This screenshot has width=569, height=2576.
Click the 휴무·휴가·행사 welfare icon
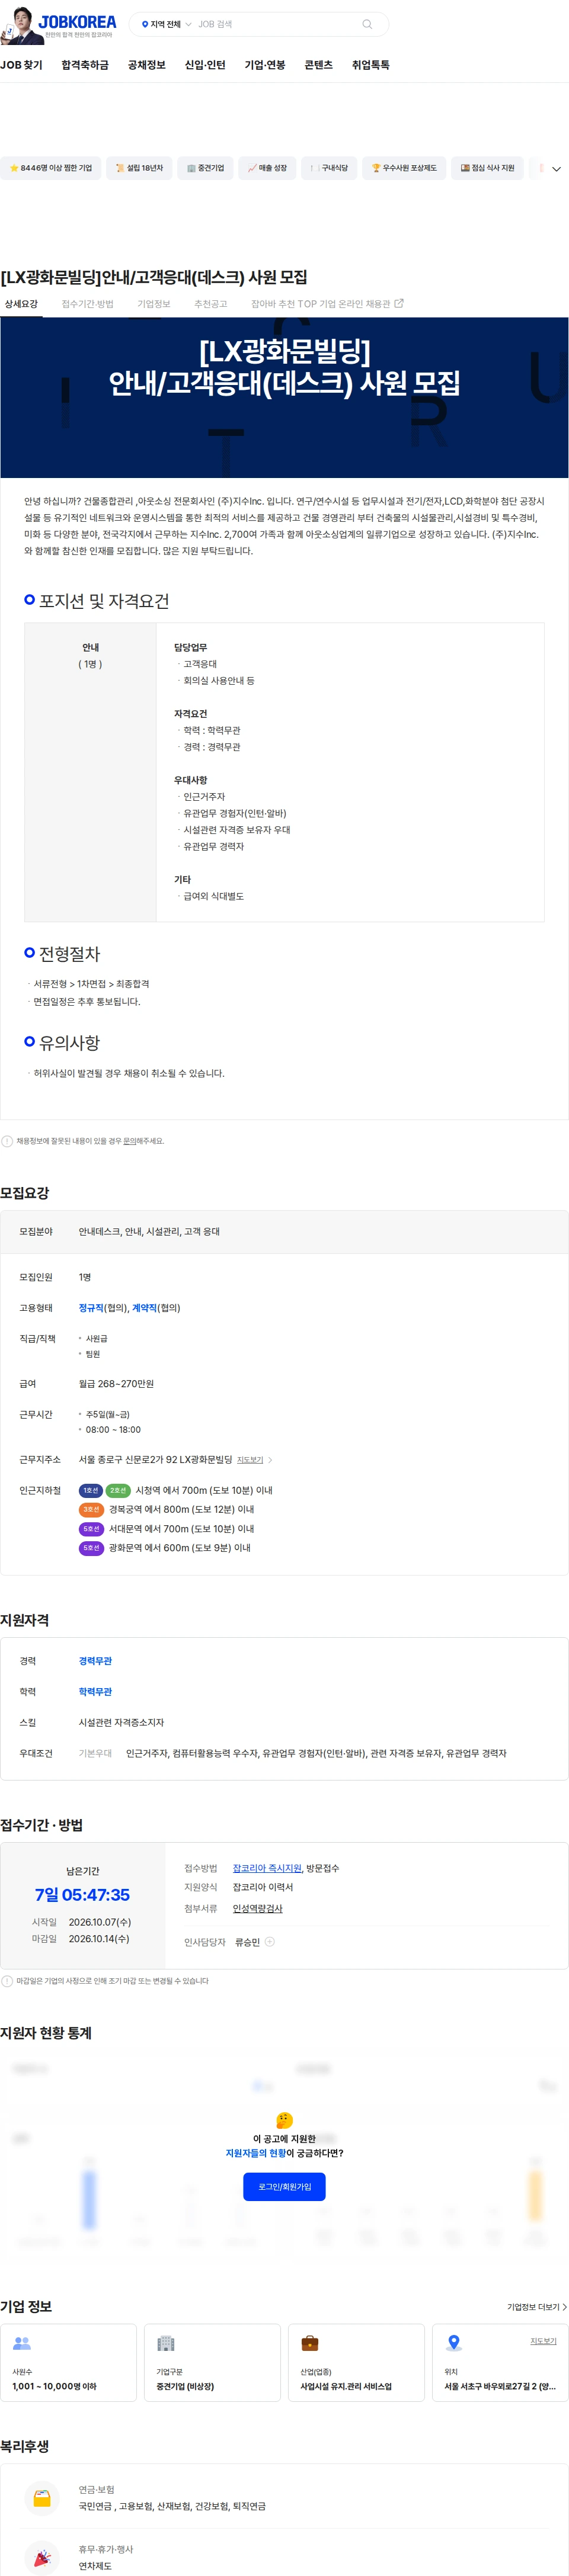(42, 2558)
